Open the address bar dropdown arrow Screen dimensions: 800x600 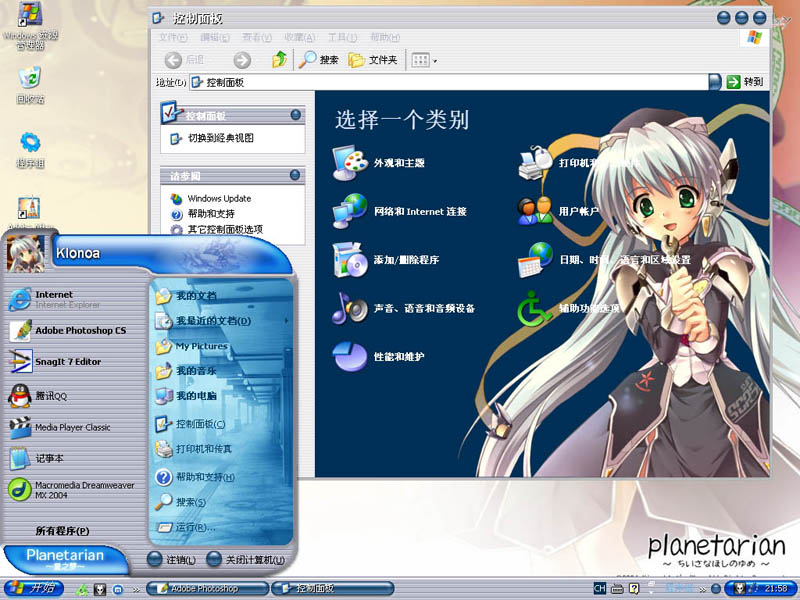click(715, 82)
